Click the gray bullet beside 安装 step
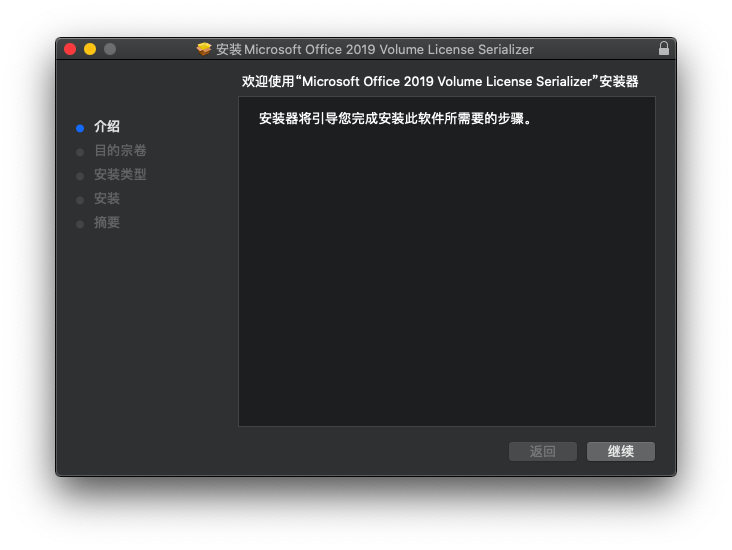Image resolution: width=732 pixels, height=550 pixels. 80,200
